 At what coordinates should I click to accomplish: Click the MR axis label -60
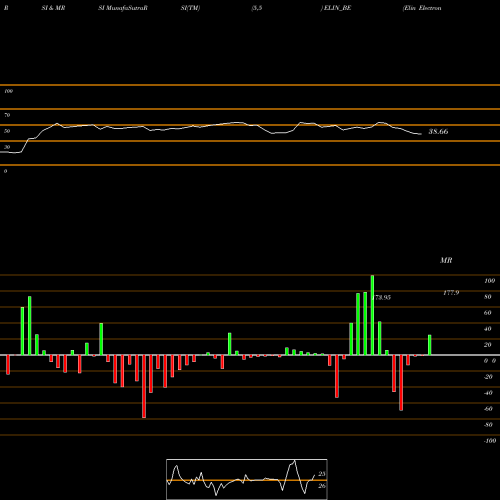pyautogui.click(x=488, y=409)
